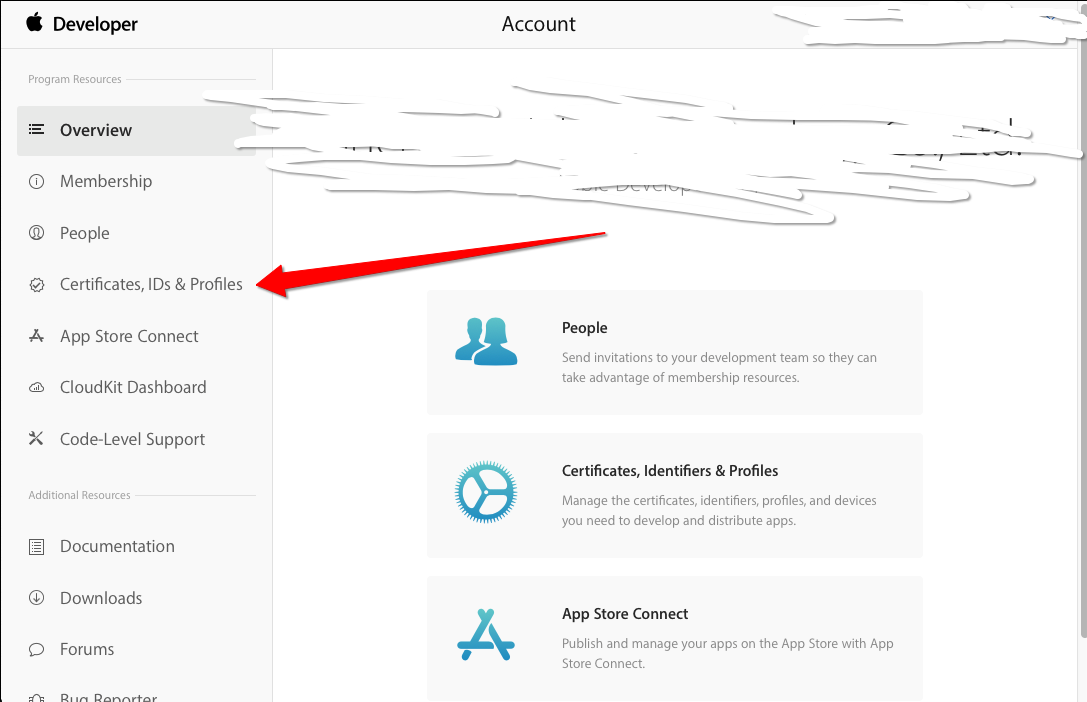Click 'Manage the certificates, identifiers' description text

pos(719,511)
